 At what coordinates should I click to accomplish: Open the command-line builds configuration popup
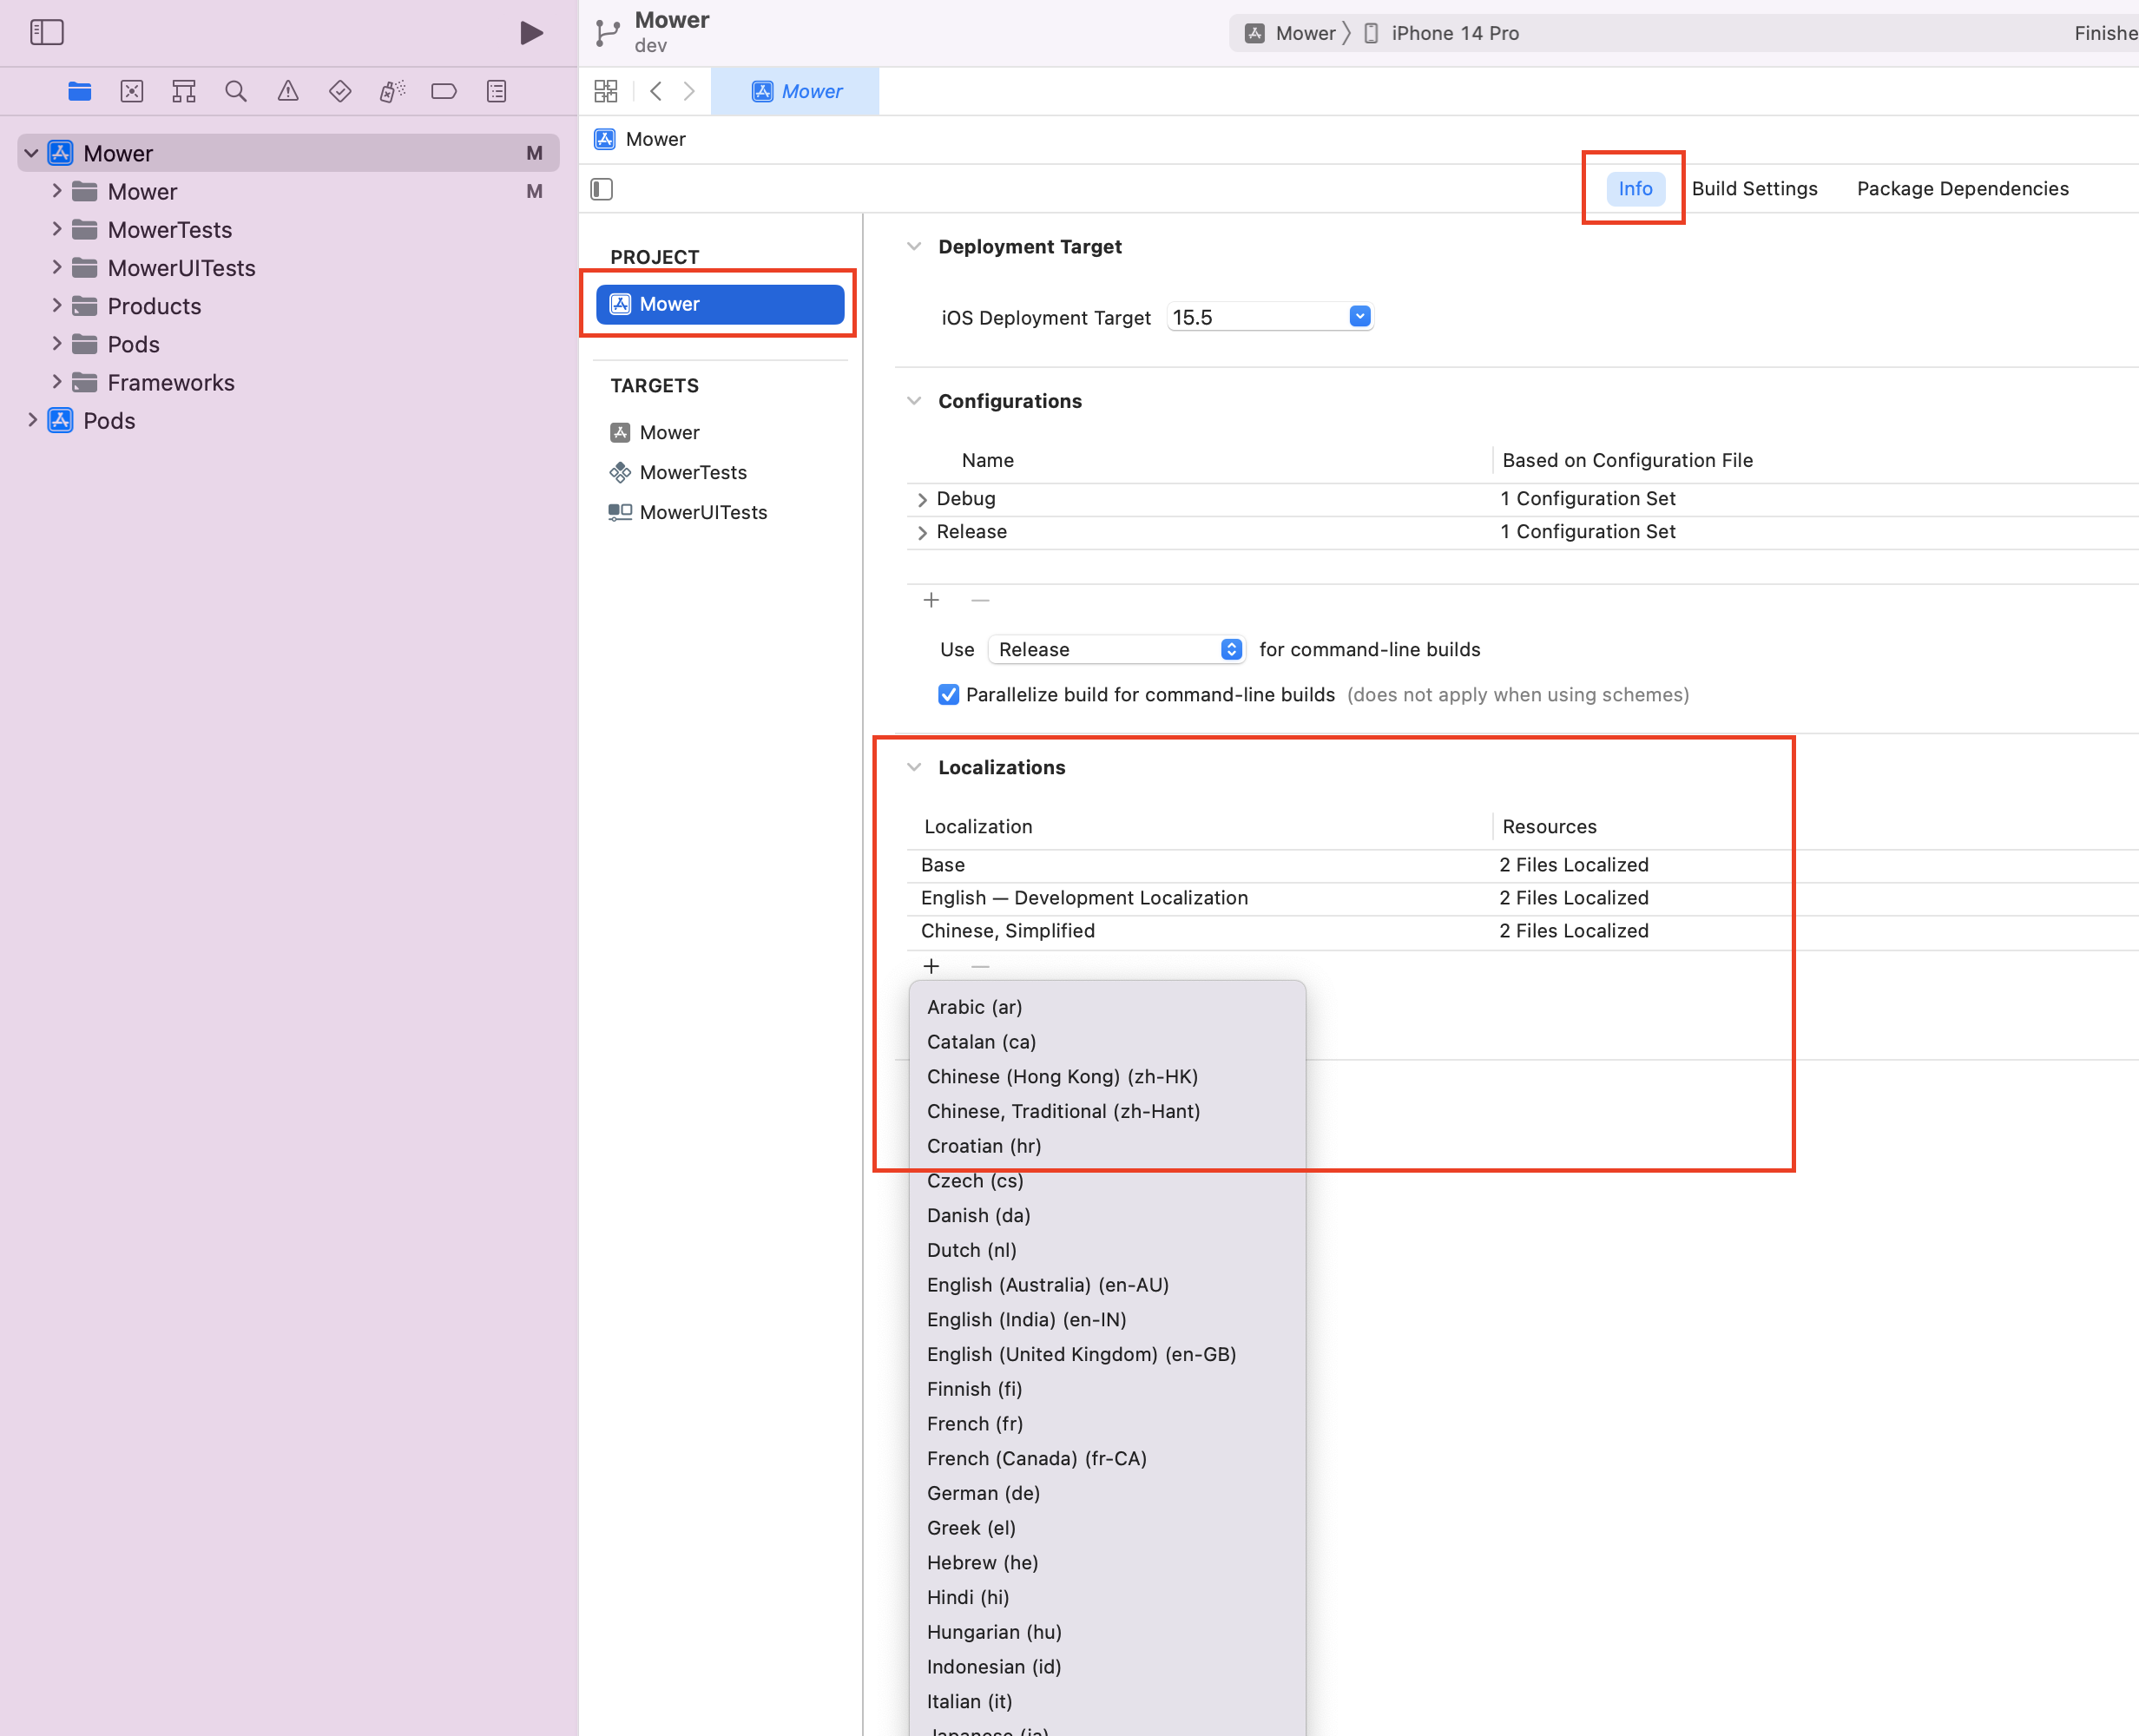tap(1116, 650)
